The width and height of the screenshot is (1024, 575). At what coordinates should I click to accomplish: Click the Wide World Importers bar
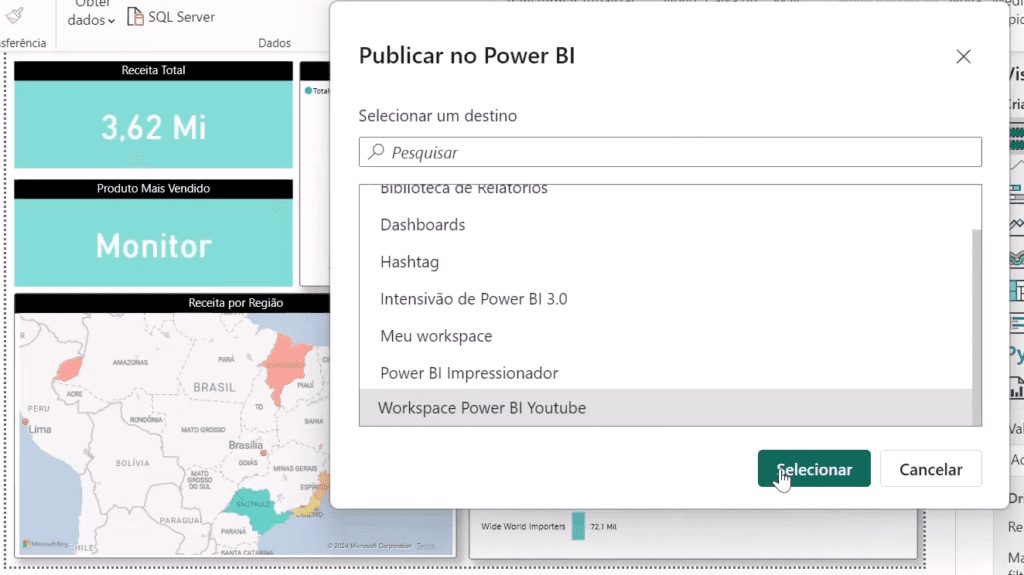click(x=579, y=527)
